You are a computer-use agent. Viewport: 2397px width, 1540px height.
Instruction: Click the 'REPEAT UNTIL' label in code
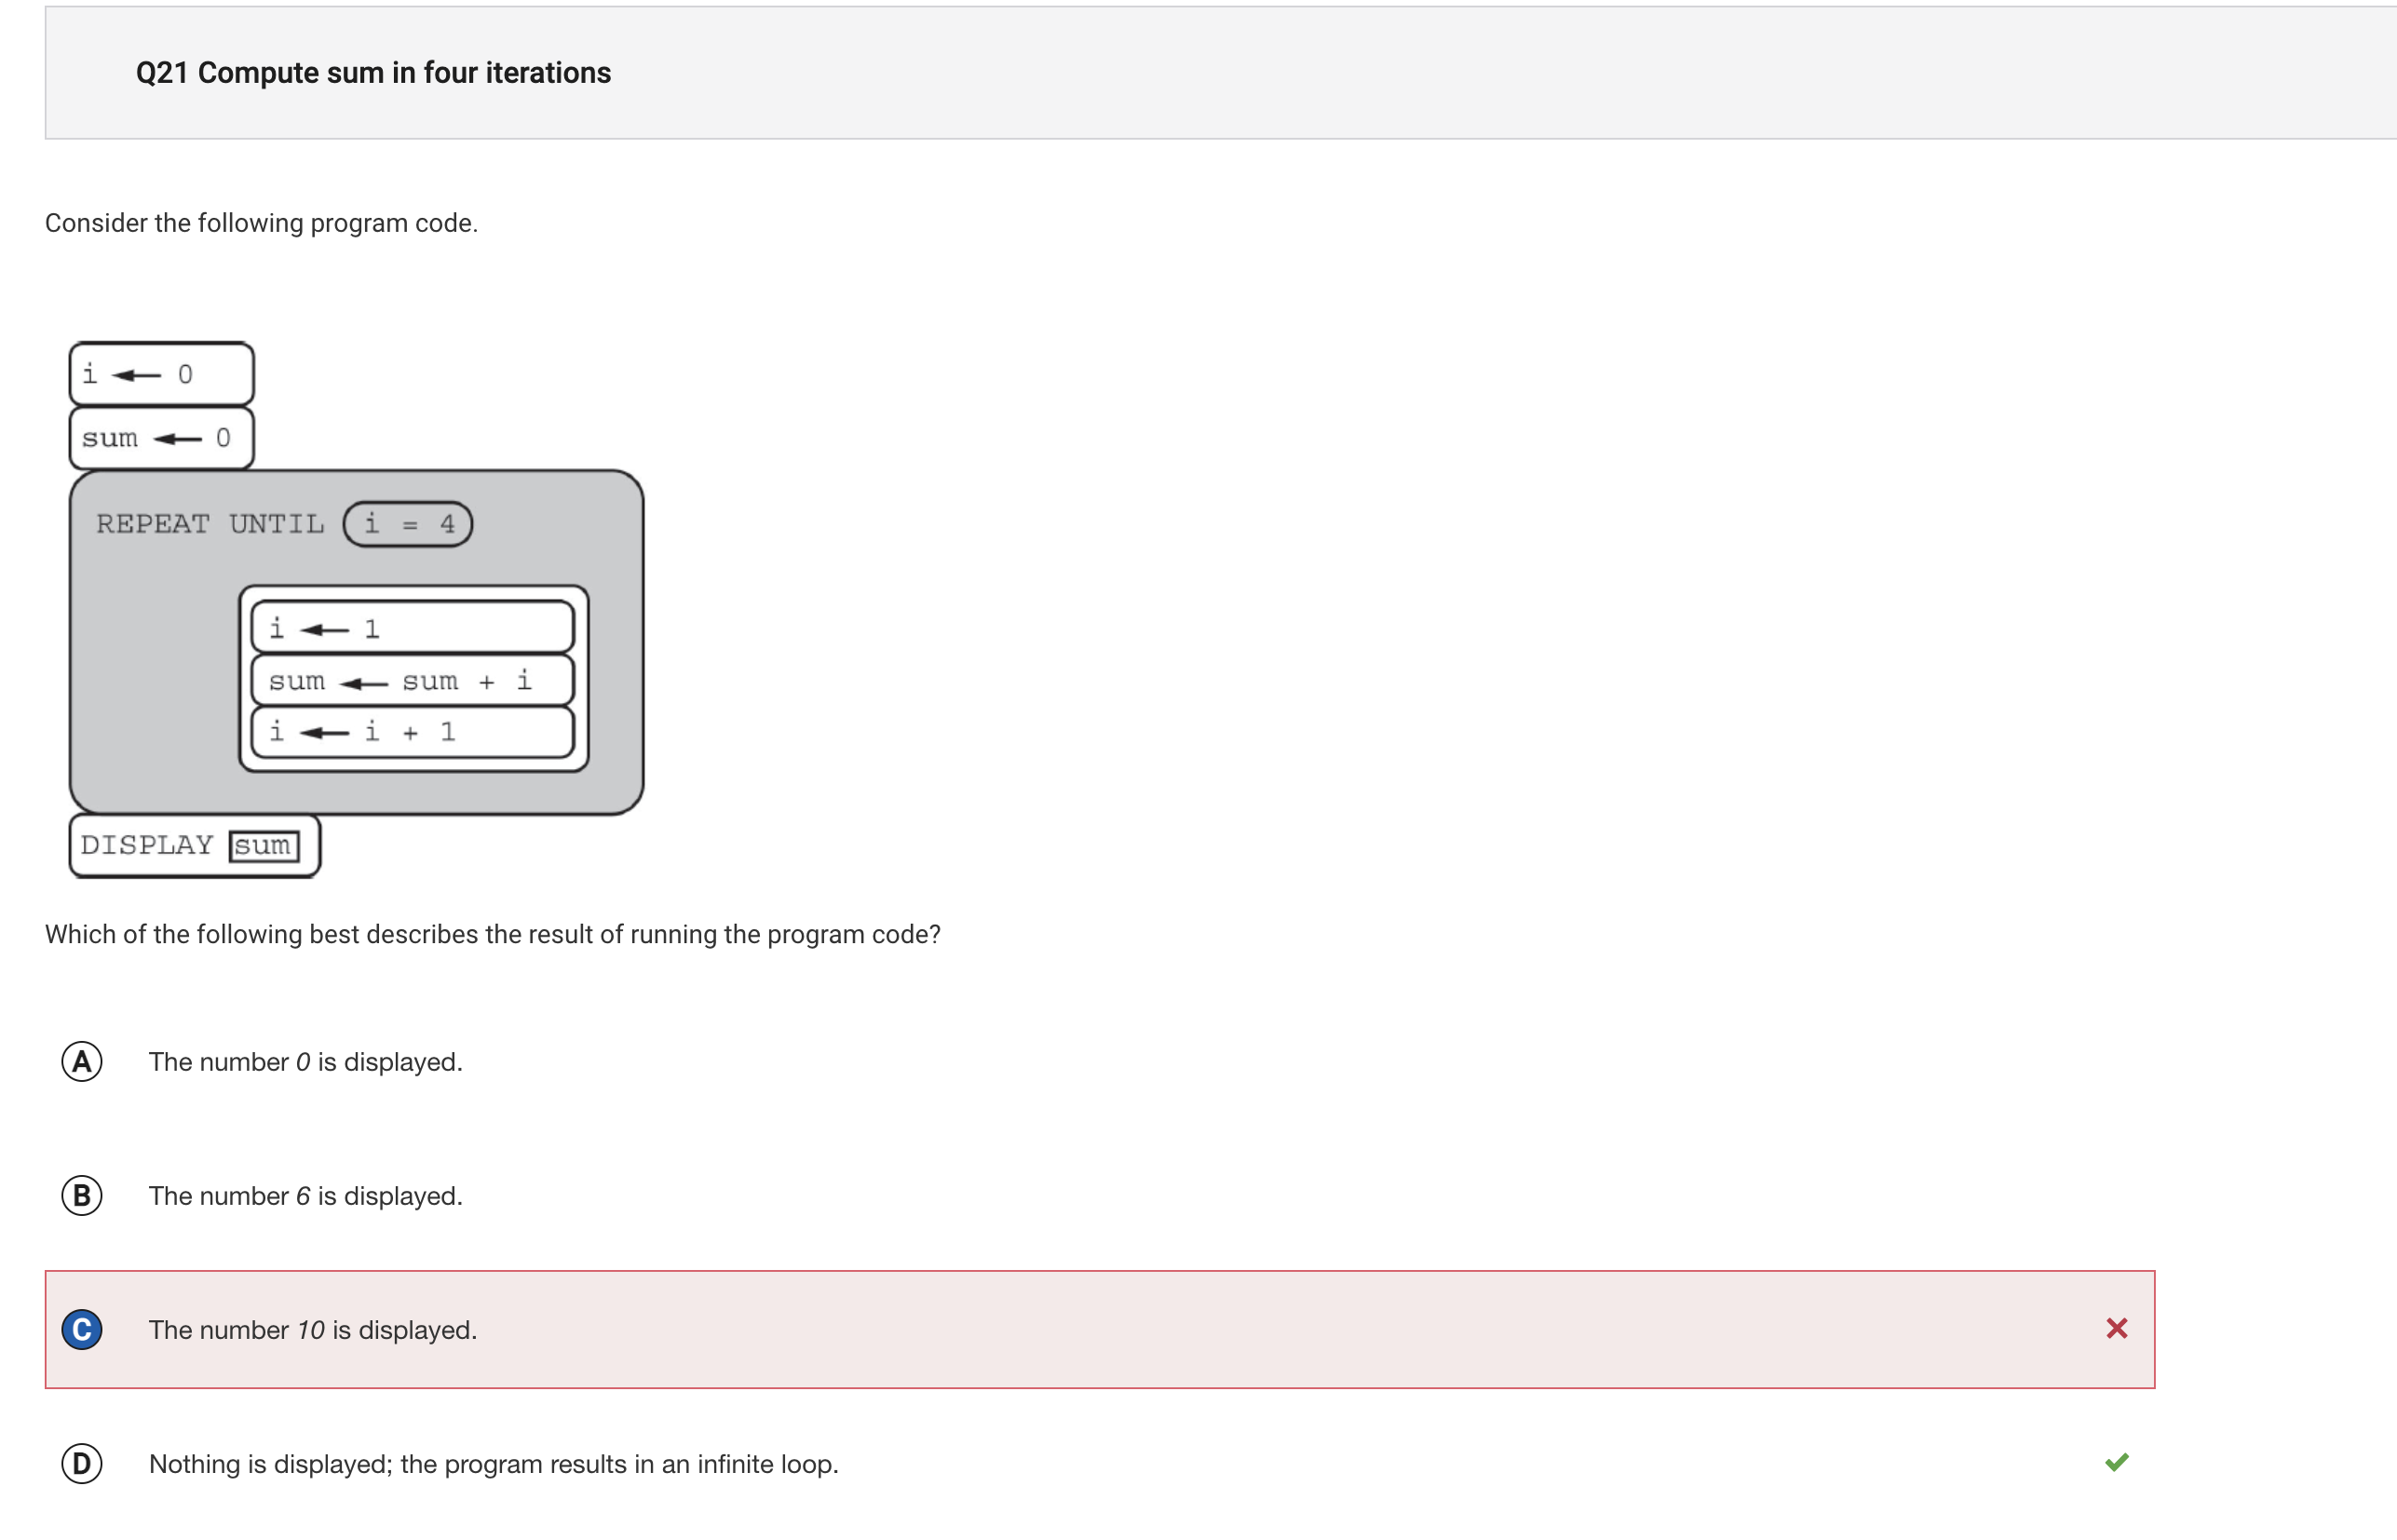210,524
